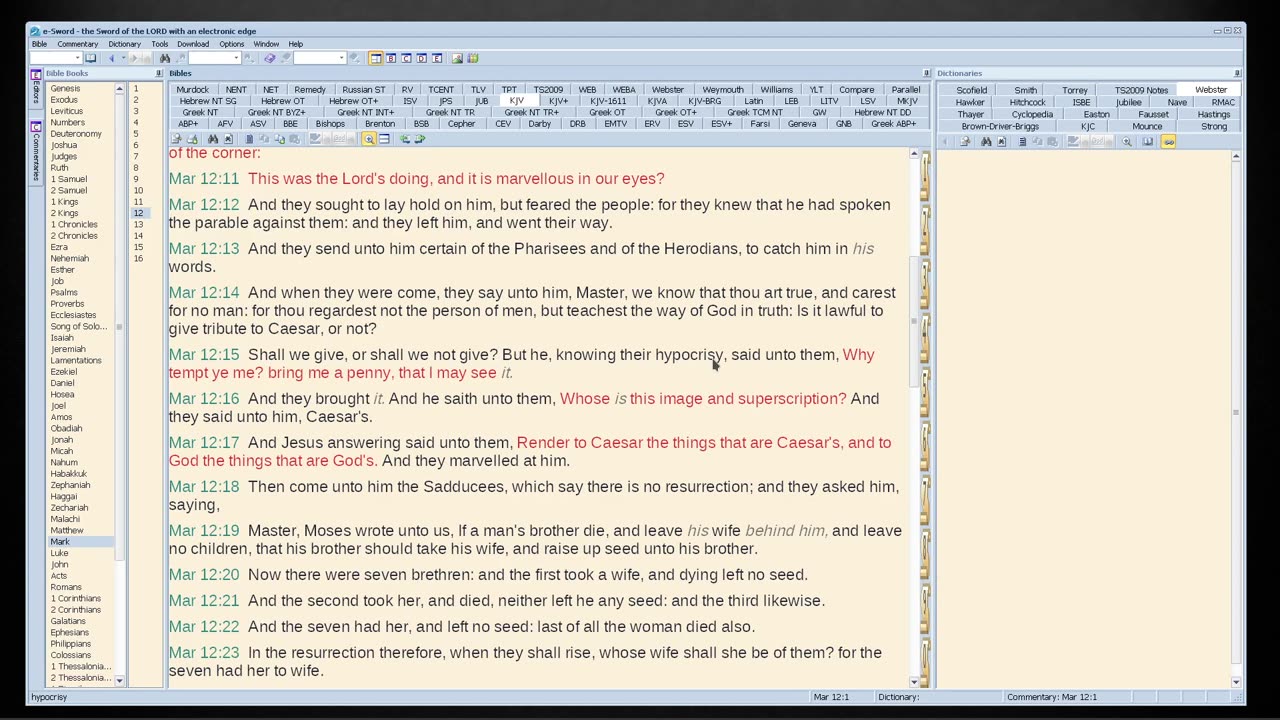Screen dimensions: 1280x720
Task: Click the blue back navigation arrow
Action: pyautogui.click(x=111, y=58)
